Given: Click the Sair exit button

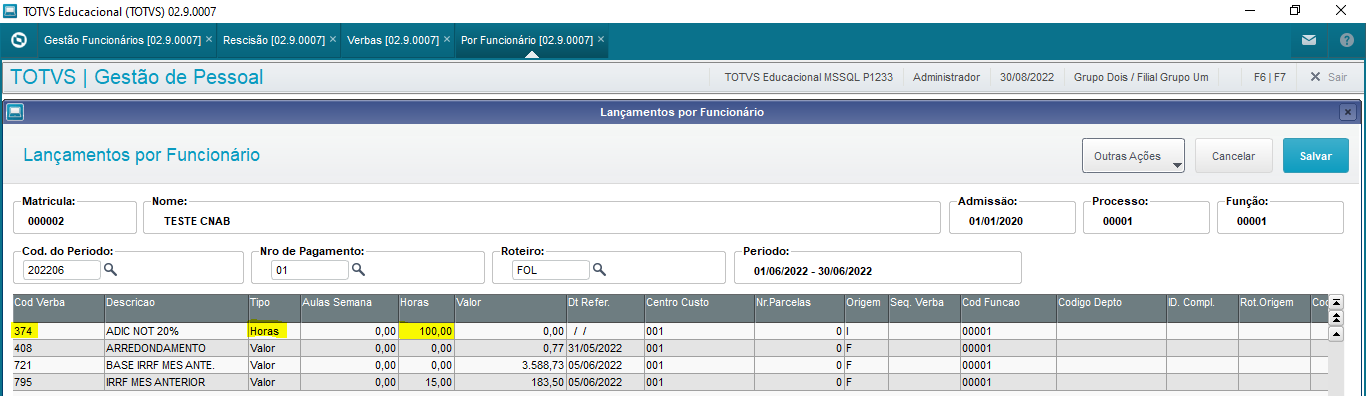Looking at the screenshot, I should click(1328, 77).
